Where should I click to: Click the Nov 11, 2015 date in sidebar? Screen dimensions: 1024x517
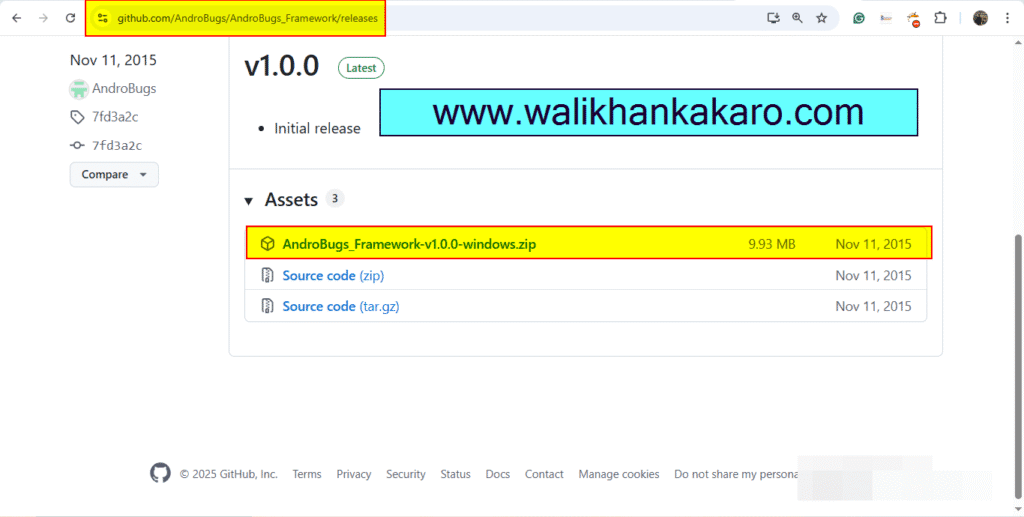113,60
